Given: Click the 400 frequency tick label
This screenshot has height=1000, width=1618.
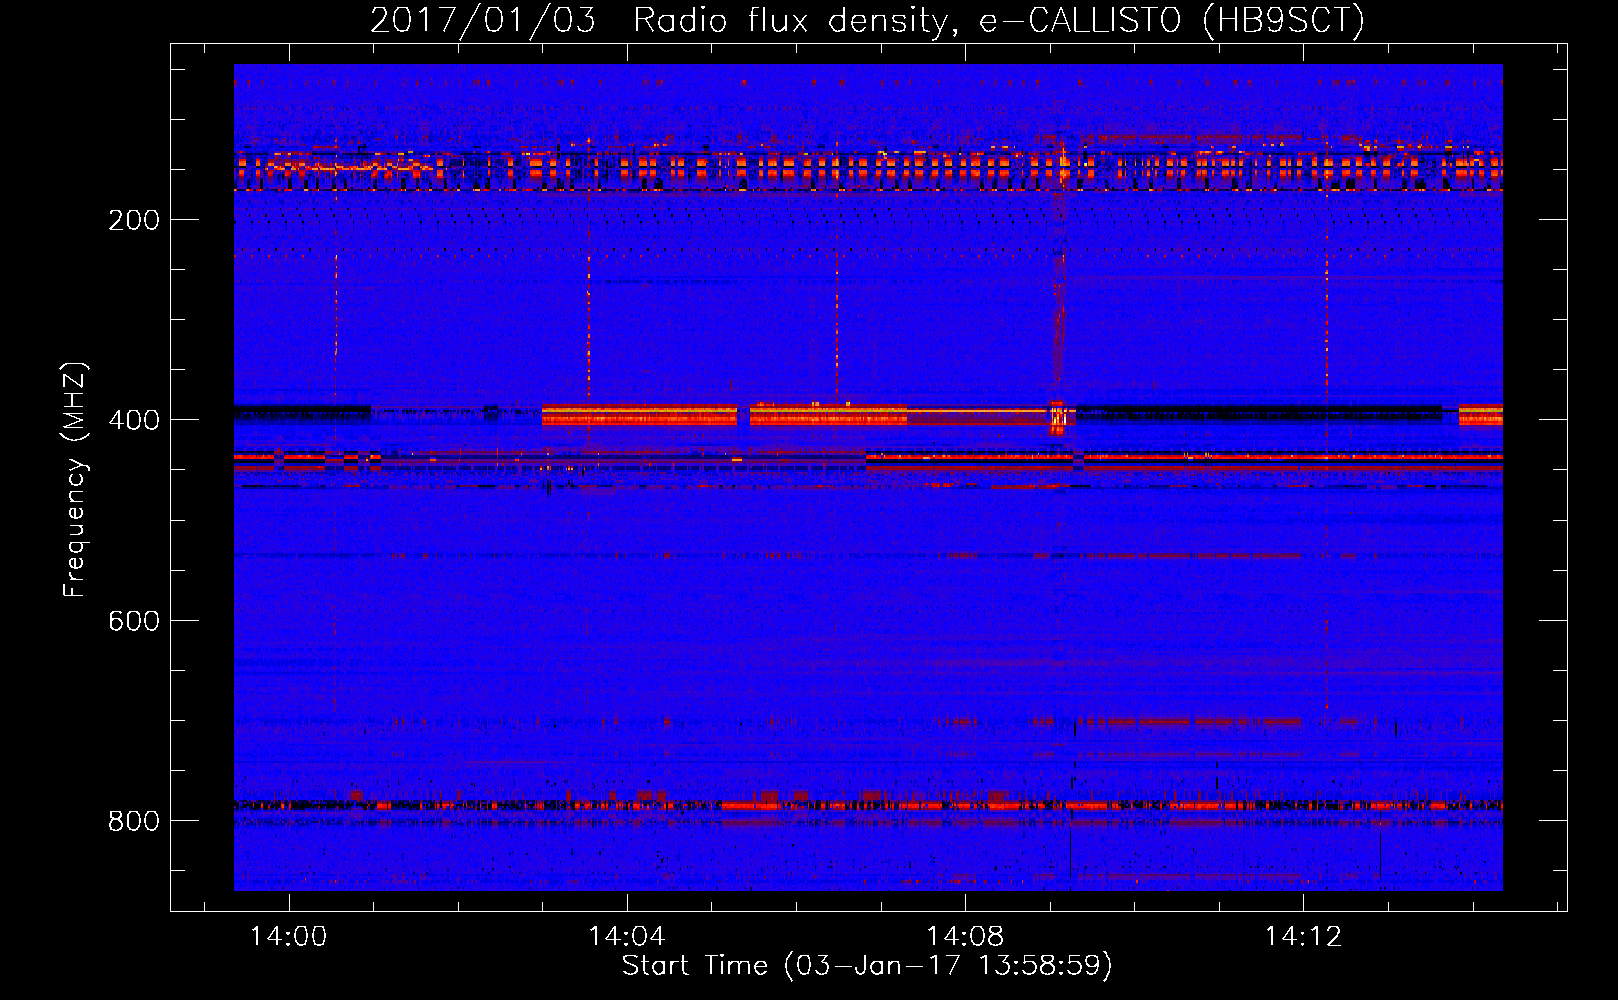Looking at the screenshot, I should click(134, 420).
